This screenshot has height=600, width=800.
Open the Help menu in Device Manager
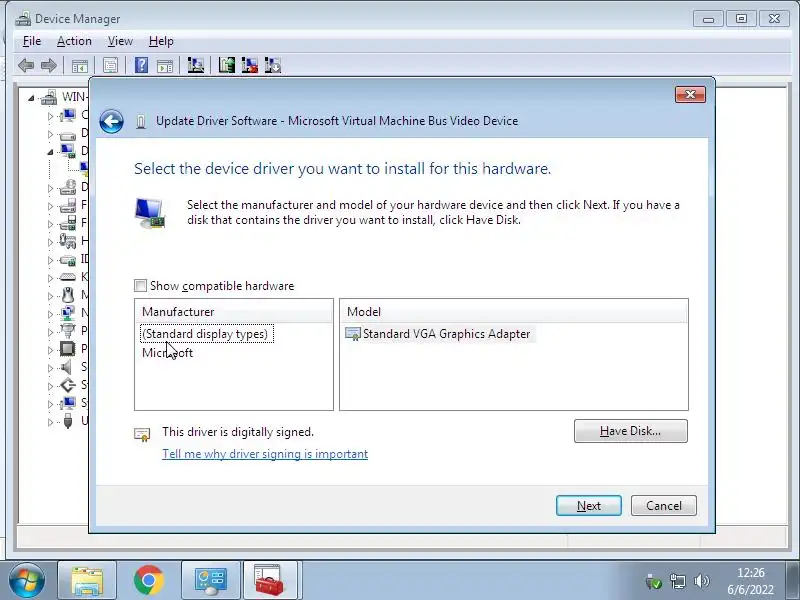[161, 41]
